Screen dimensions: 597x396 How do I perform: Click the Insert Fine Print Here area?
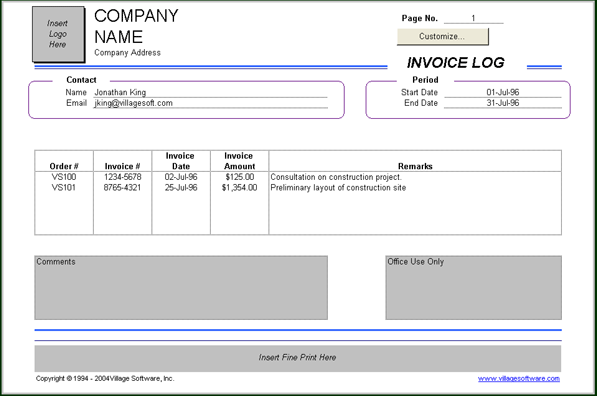[298, 358]
